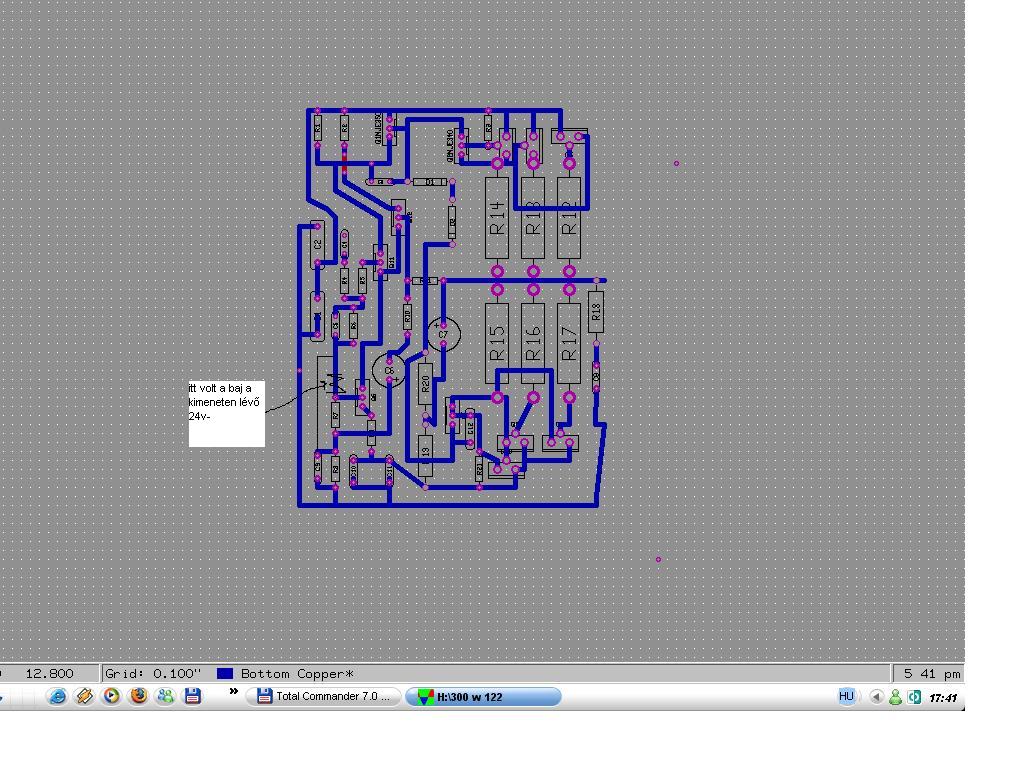Click the 'itt volt a baj' annotation note

[x=227, y=413]
